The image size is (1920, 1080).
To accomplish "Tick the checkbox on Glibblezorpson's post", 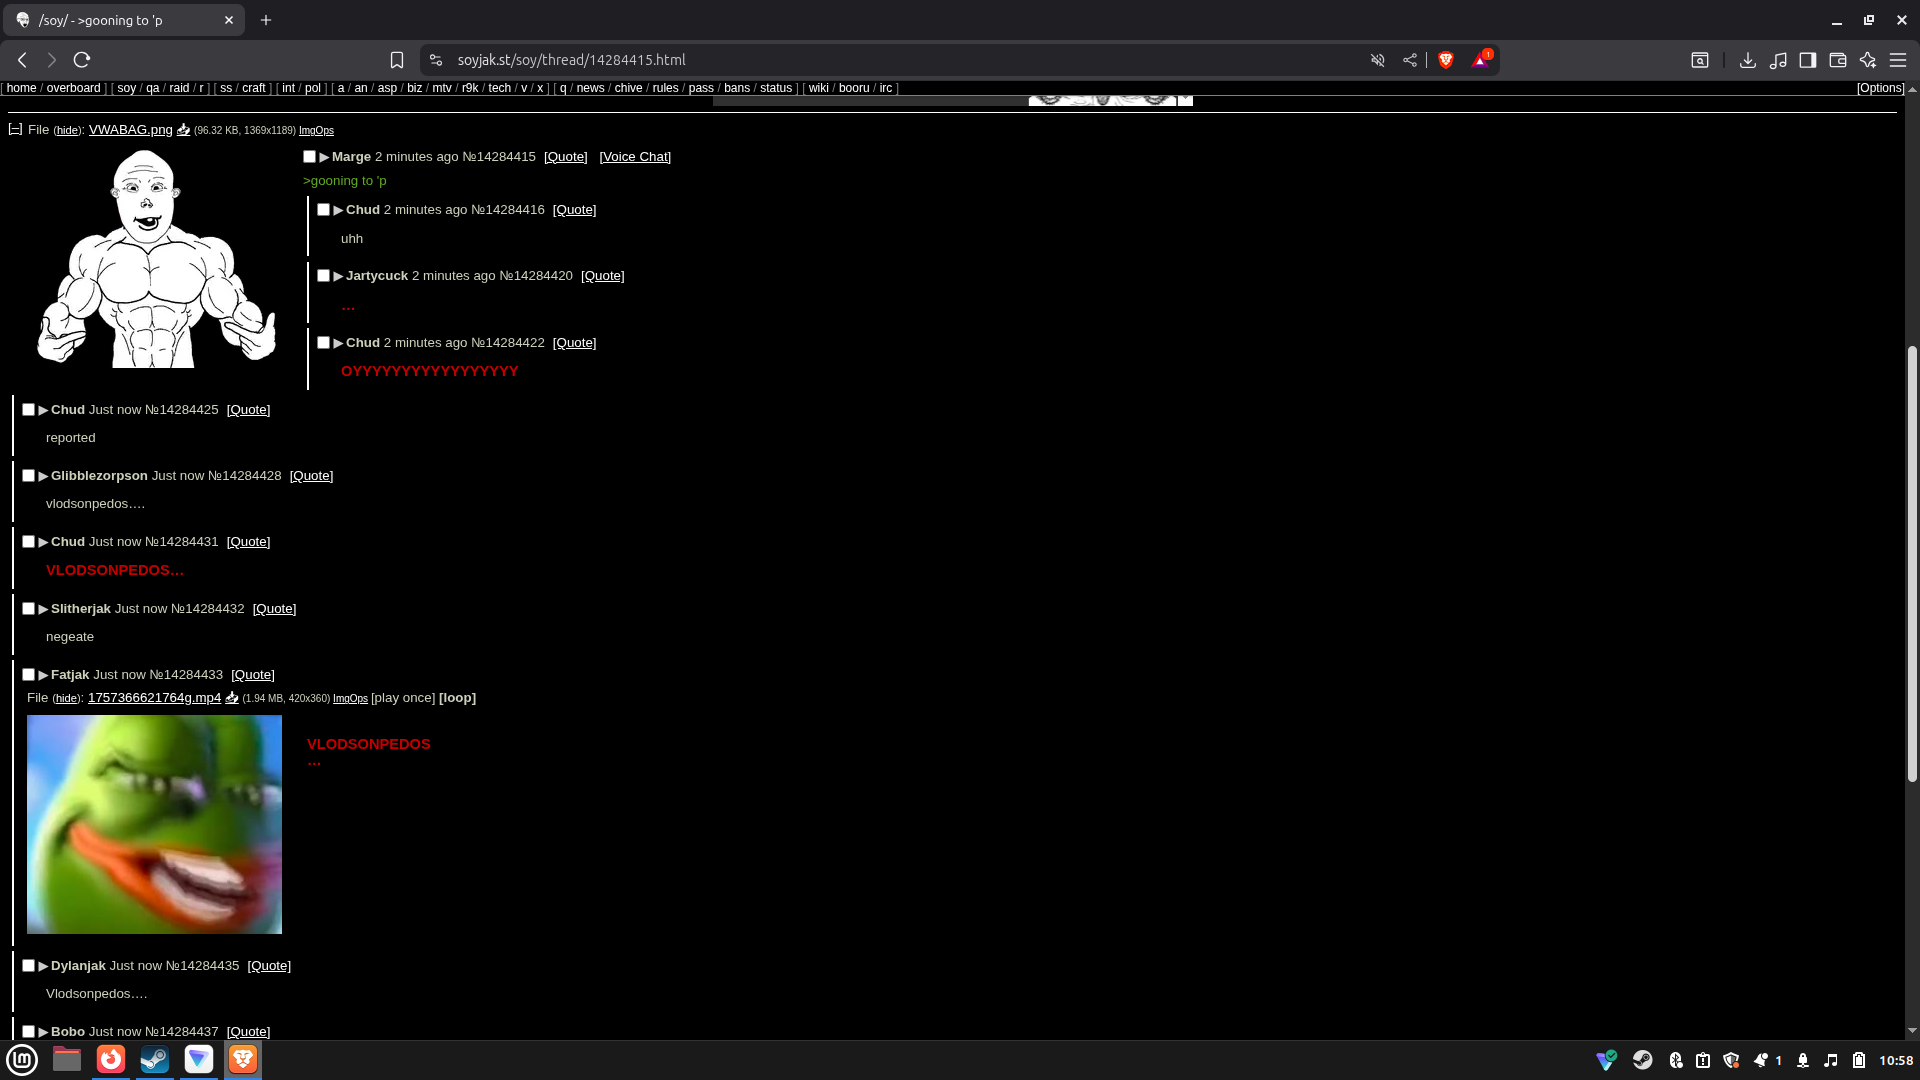I will pos(29,476).
